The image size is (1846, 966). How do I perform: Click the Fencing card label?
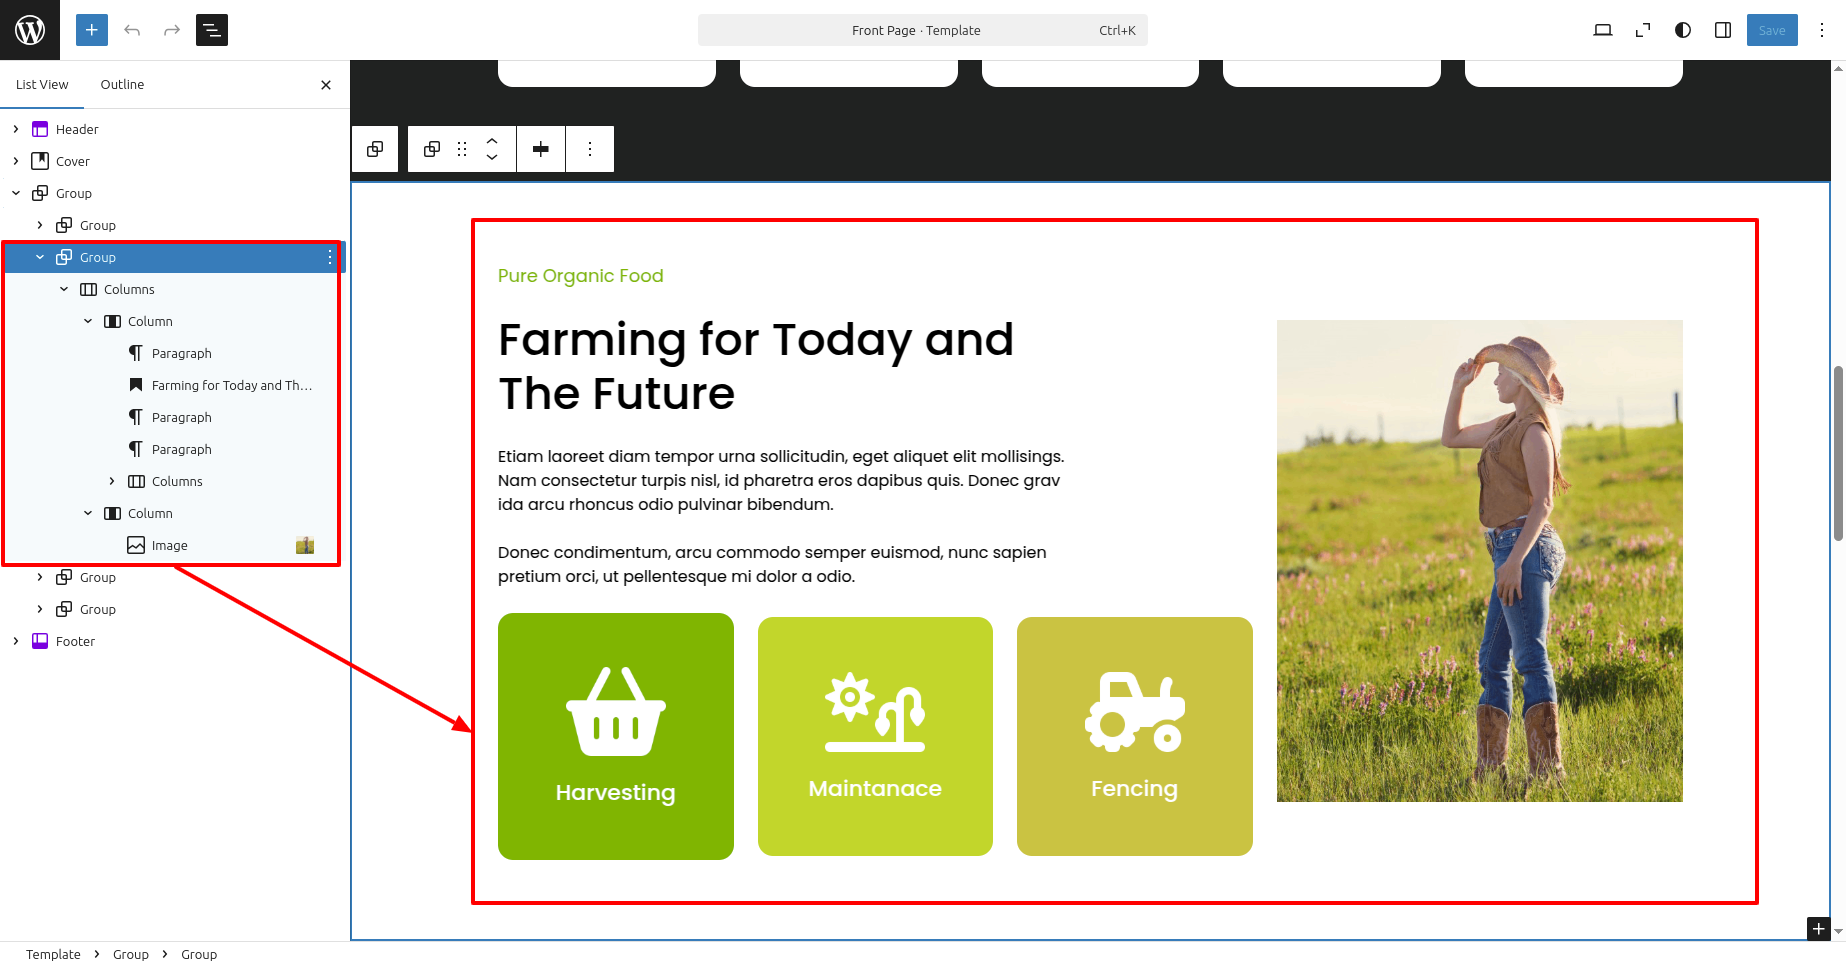[x=1135, y=789]
